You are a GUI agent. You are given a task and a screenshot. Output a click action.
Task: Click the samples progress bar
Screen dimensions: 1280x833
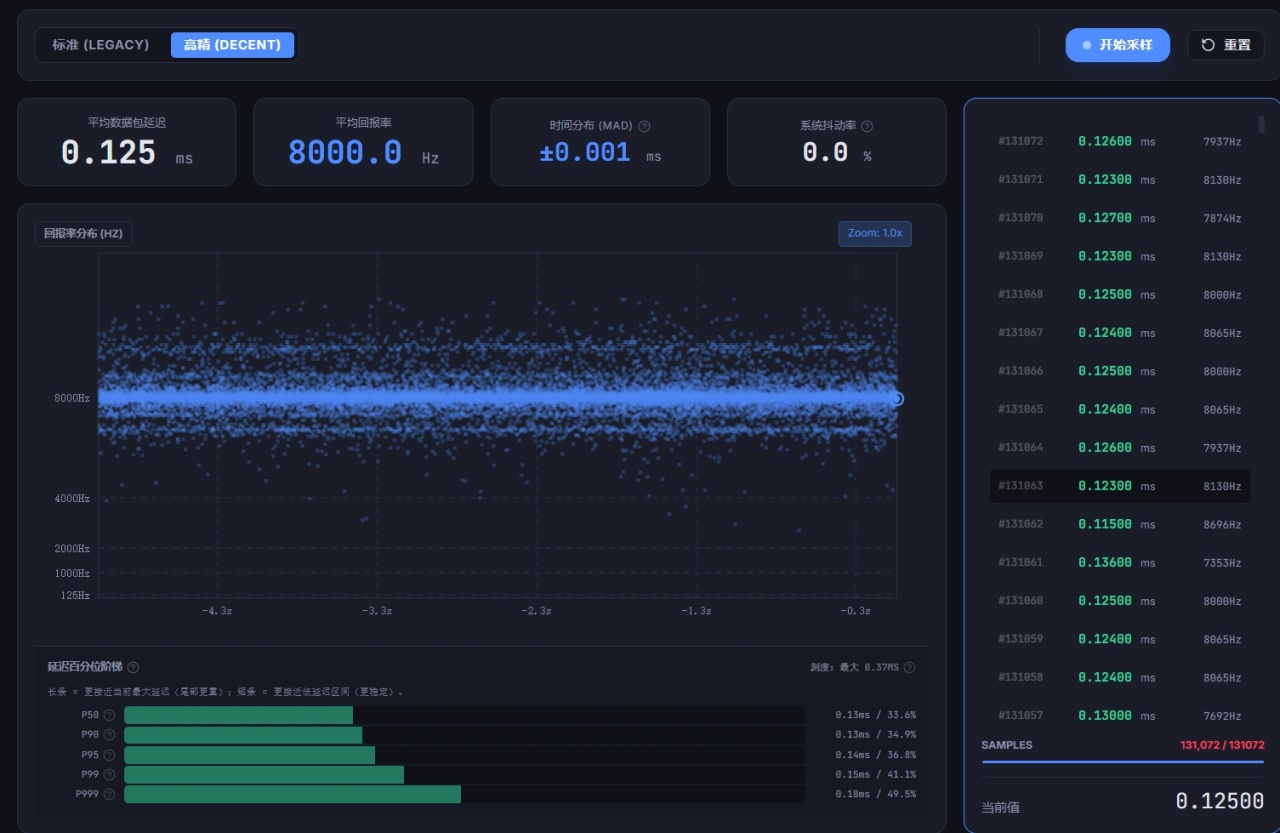click(1123, 762)
